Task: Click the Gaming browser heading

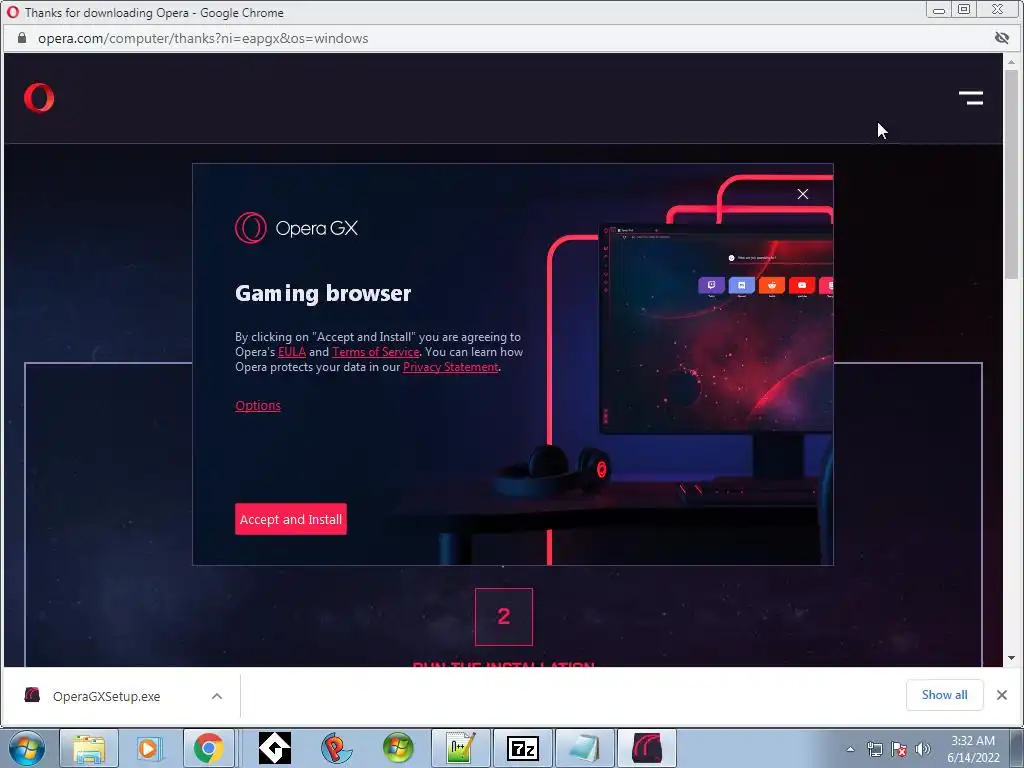Action: point(323,293)
